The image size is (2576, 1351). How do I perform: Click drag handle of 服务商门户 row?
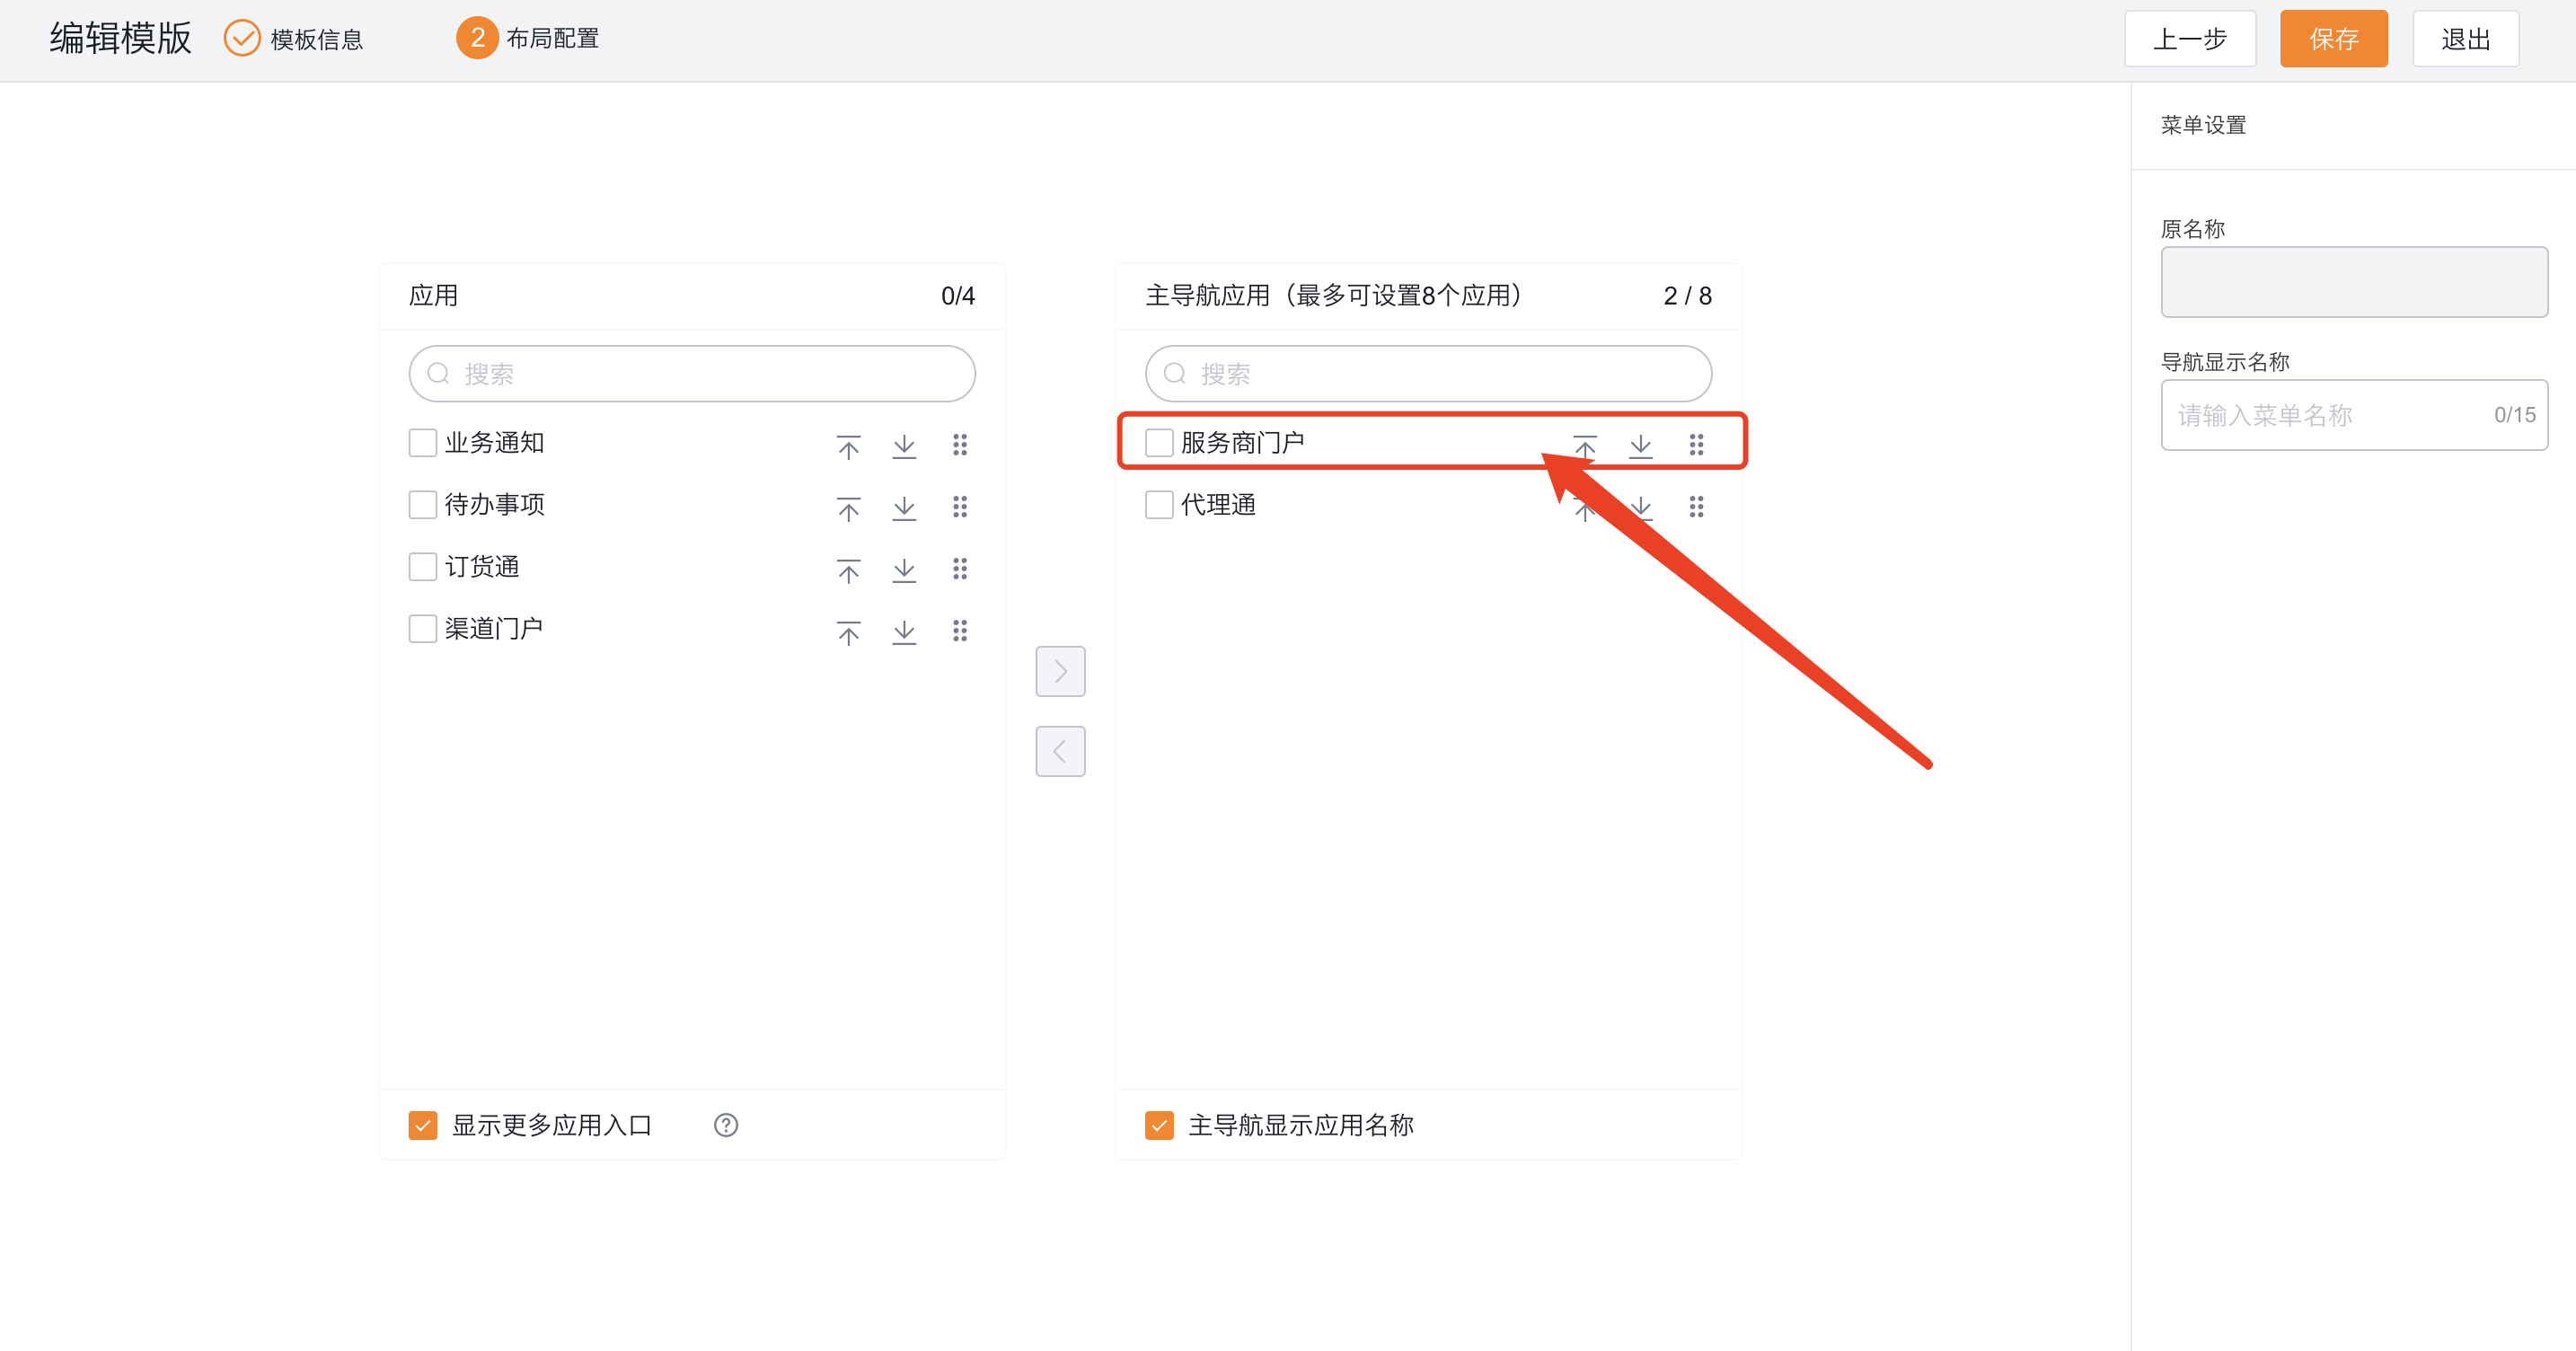coord(1696,445)
